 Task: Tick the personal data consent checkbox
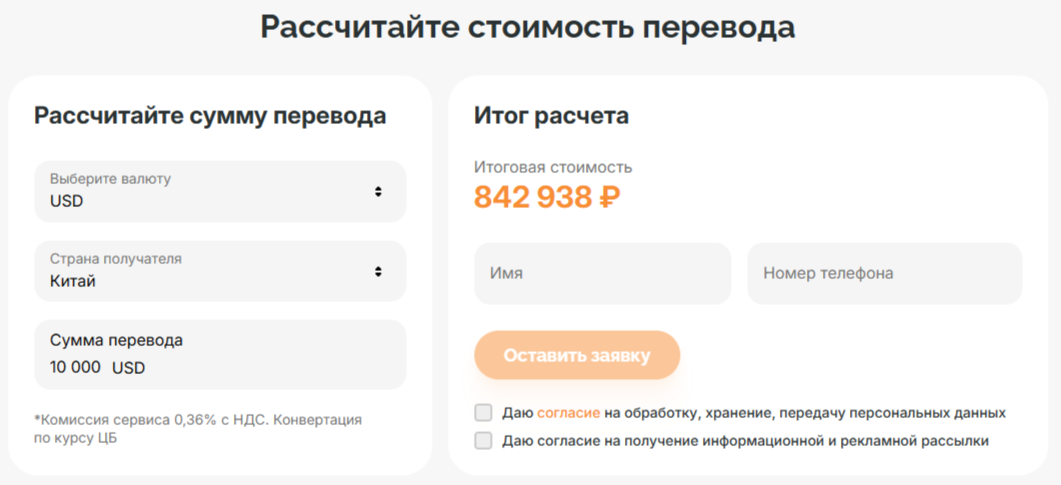484,412
